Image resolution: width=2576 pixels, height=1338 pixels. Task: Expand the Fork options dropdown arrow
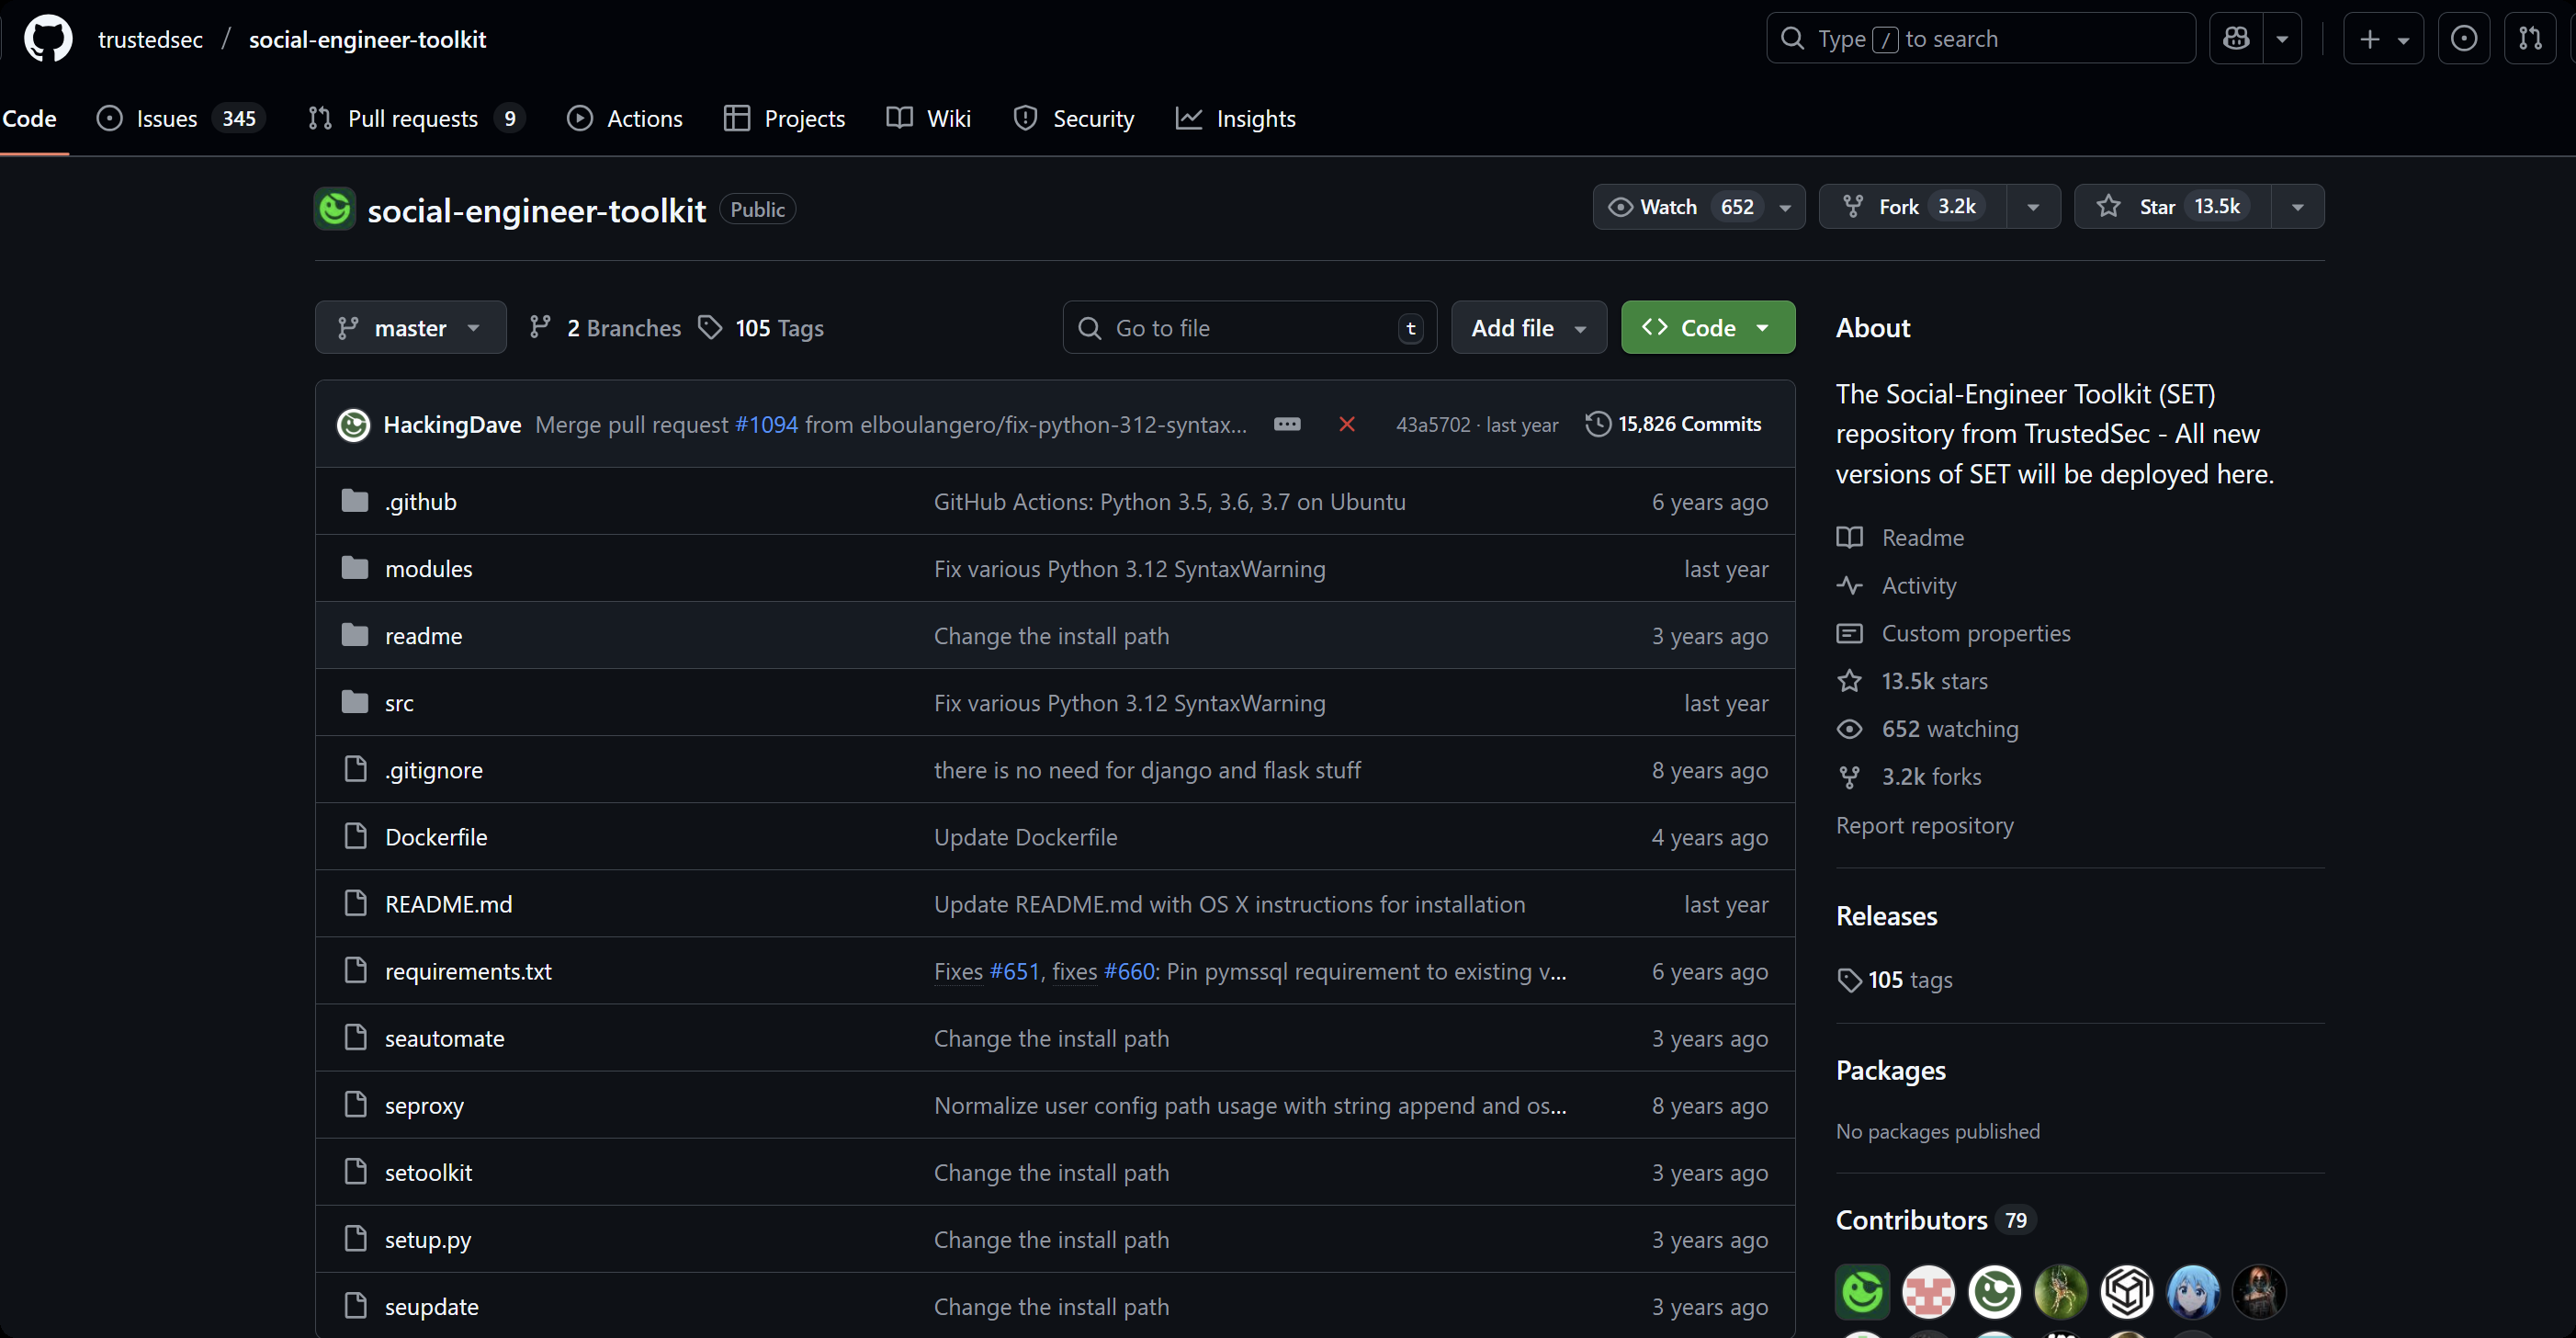point(2033,207)
